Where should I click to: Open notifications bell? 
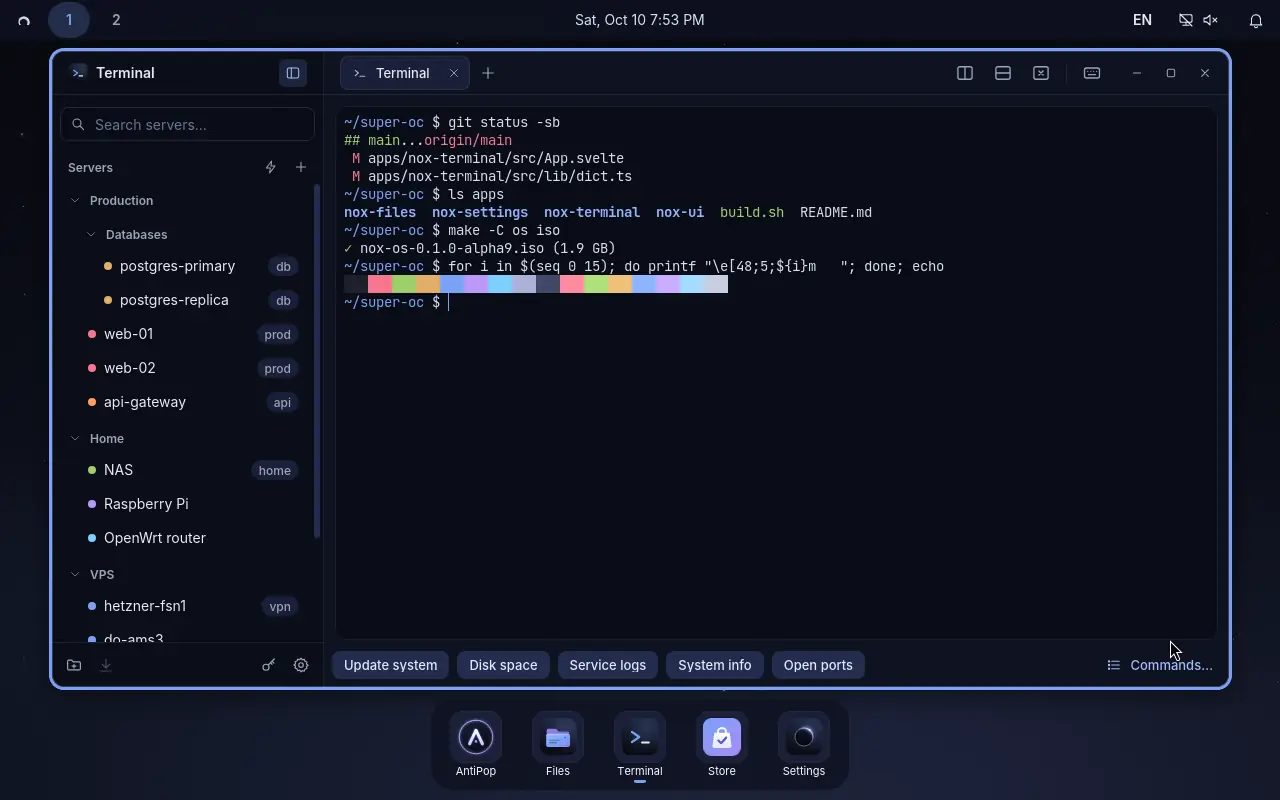pos(1256,20)
